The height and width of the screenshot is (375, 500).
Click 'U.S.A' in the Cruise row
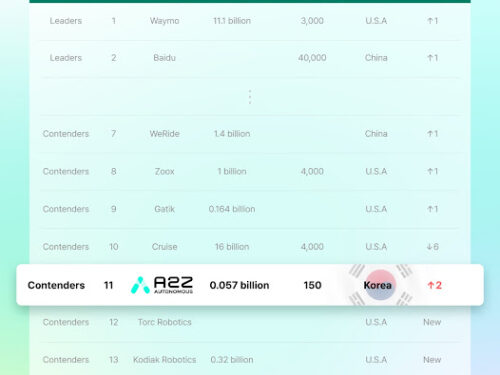376,247
